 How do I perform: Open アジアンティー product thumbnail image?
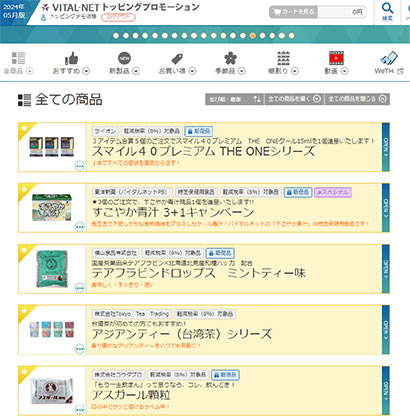pos(52,329)
